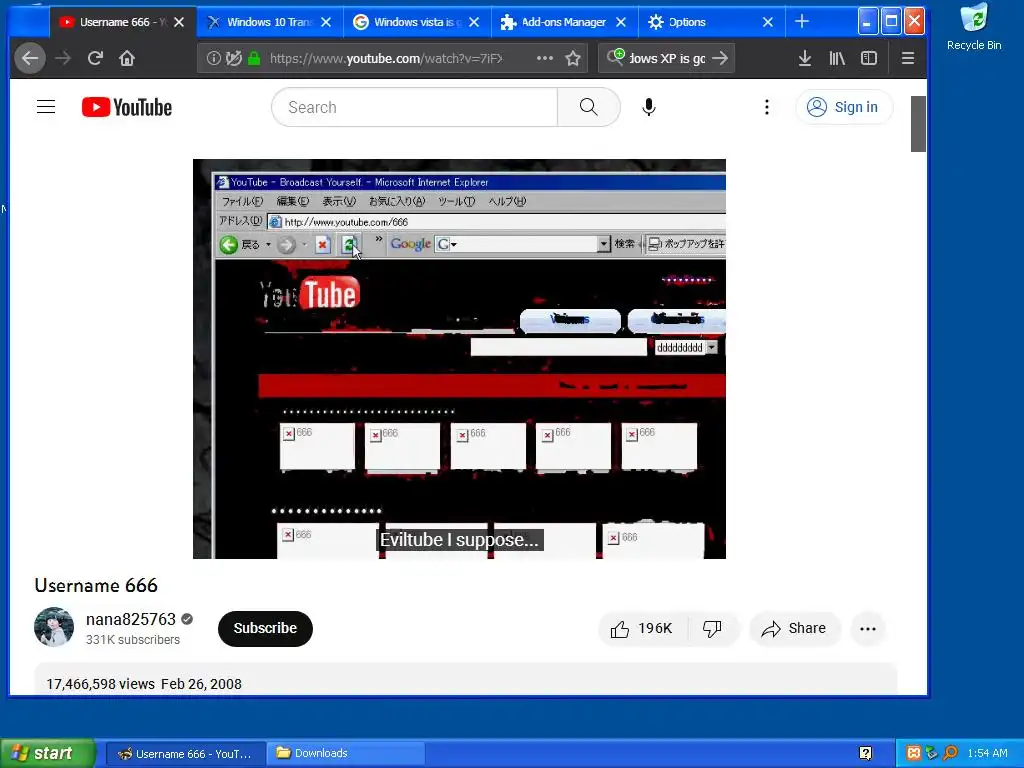Click the page vertical scrollbar thumb

pos(918,124)
